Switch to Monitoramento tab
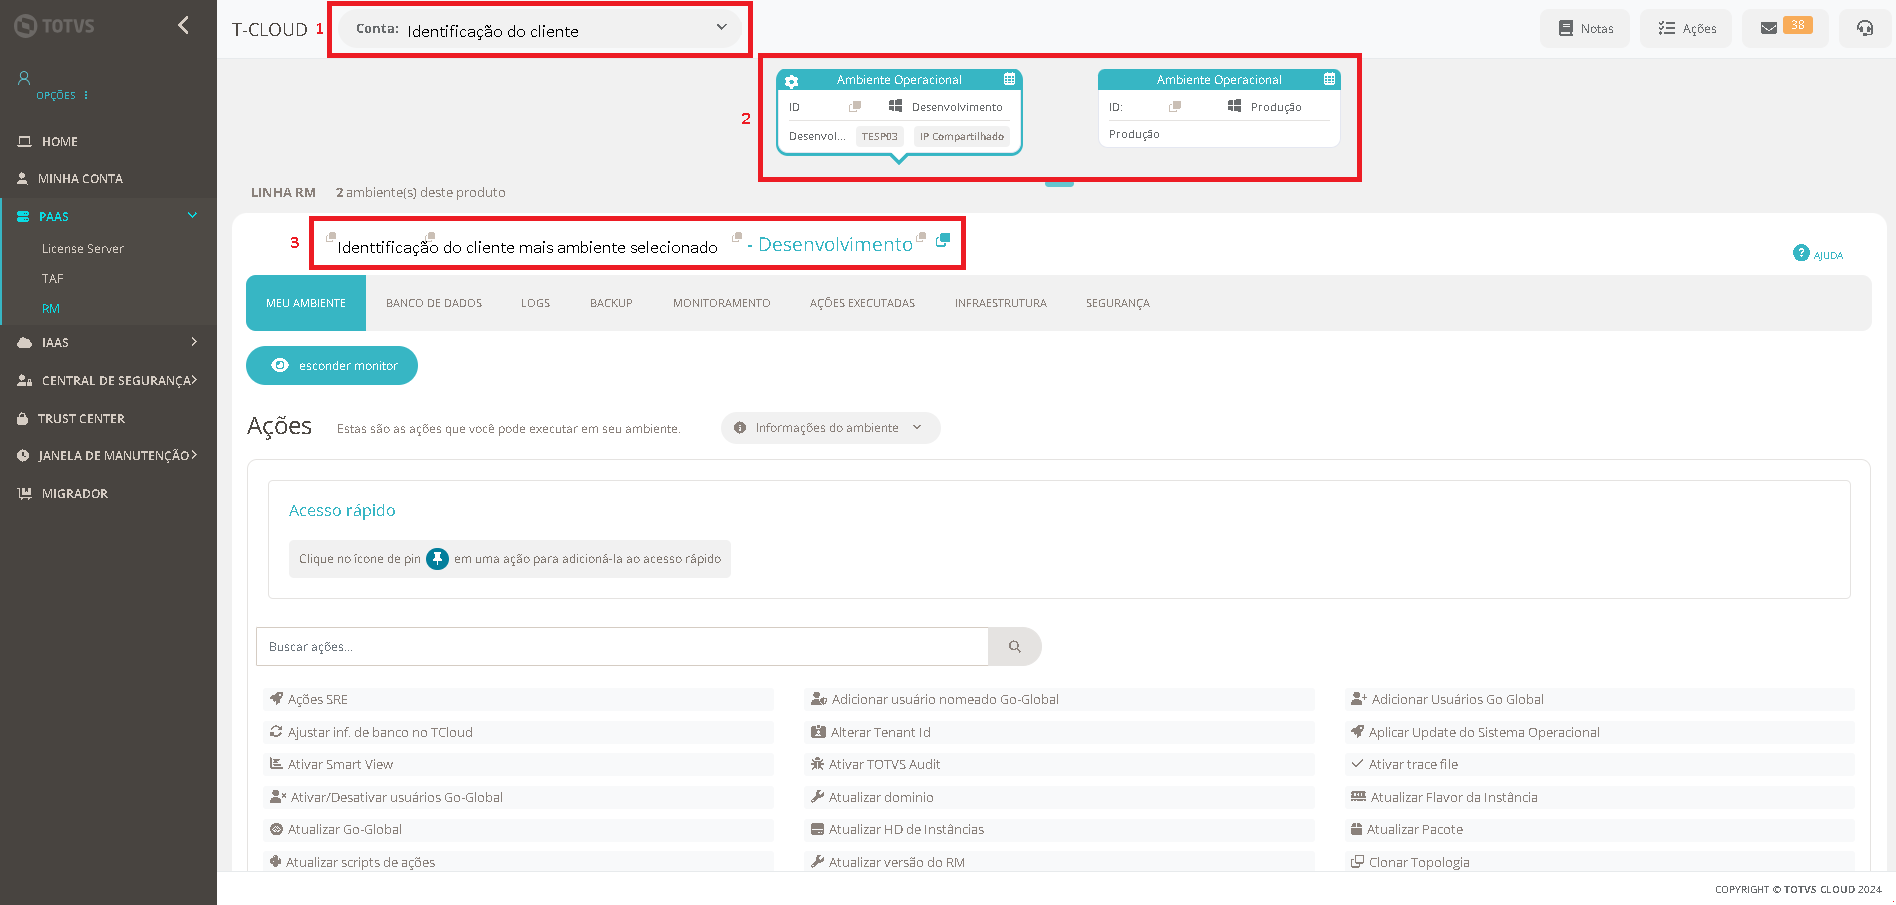 pos(722,303)
